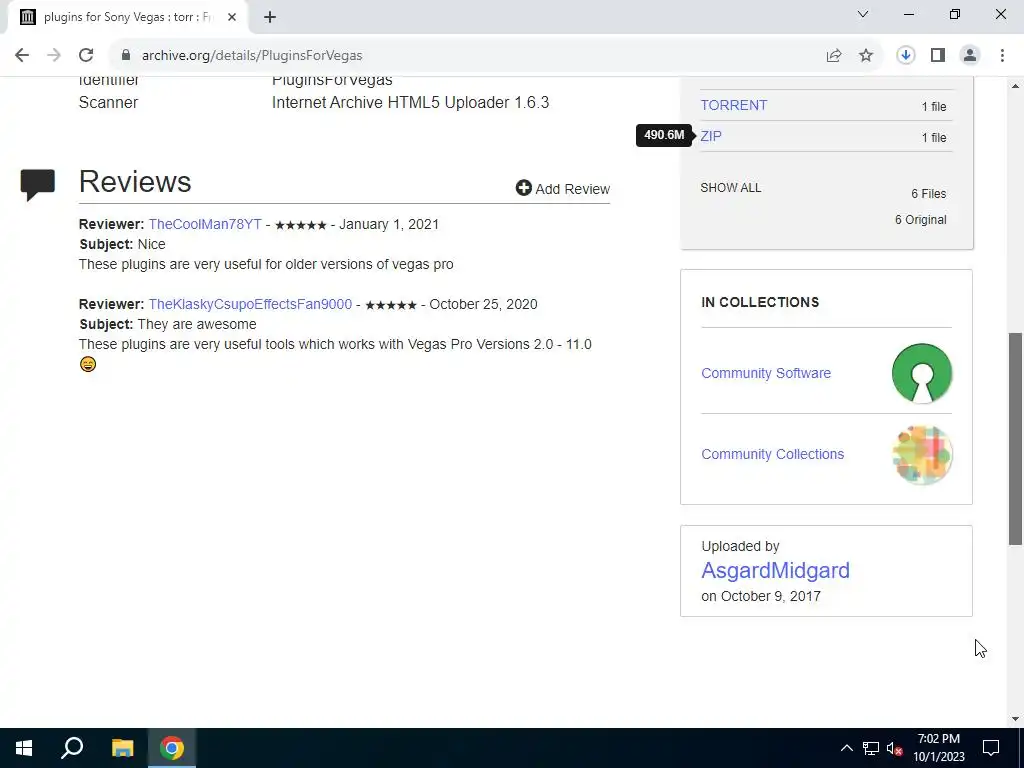Image resolution: width=1024 pixels, height=768 pixels.
Task: Click the Internet Archive HTML5 Uploader text
Action: tap(410, 103)
